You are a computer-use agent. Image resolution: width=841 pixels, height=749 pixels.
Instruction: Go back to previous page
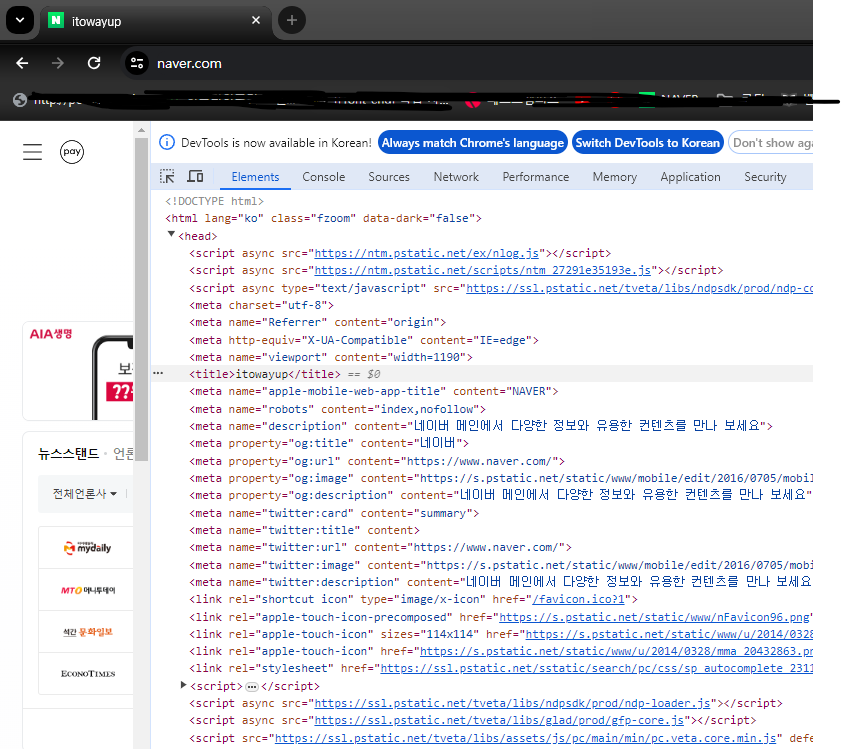(x=22, y=63)
